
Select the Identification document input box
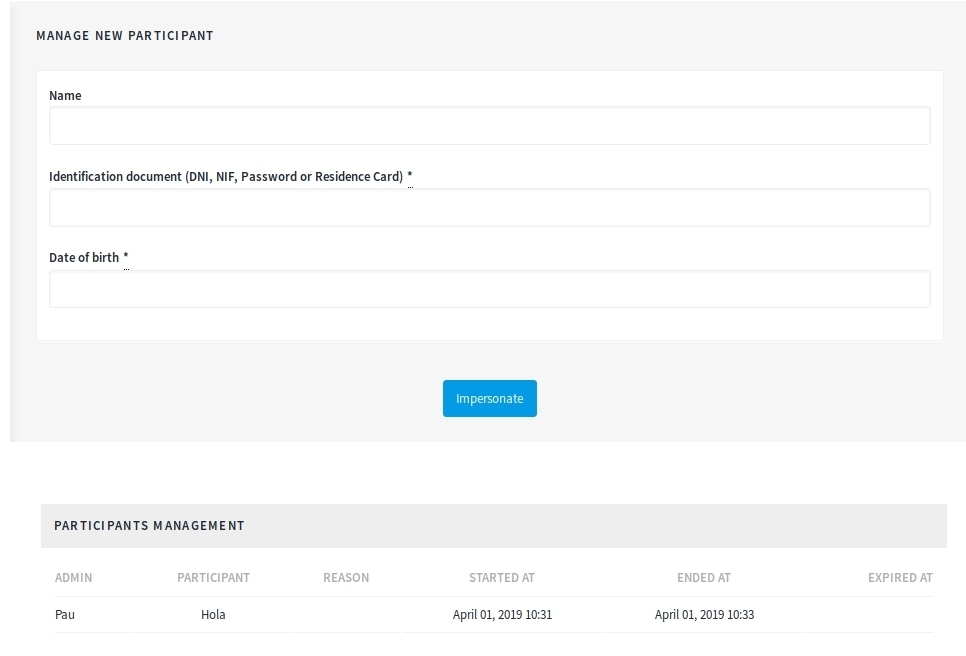coord(489,207)
